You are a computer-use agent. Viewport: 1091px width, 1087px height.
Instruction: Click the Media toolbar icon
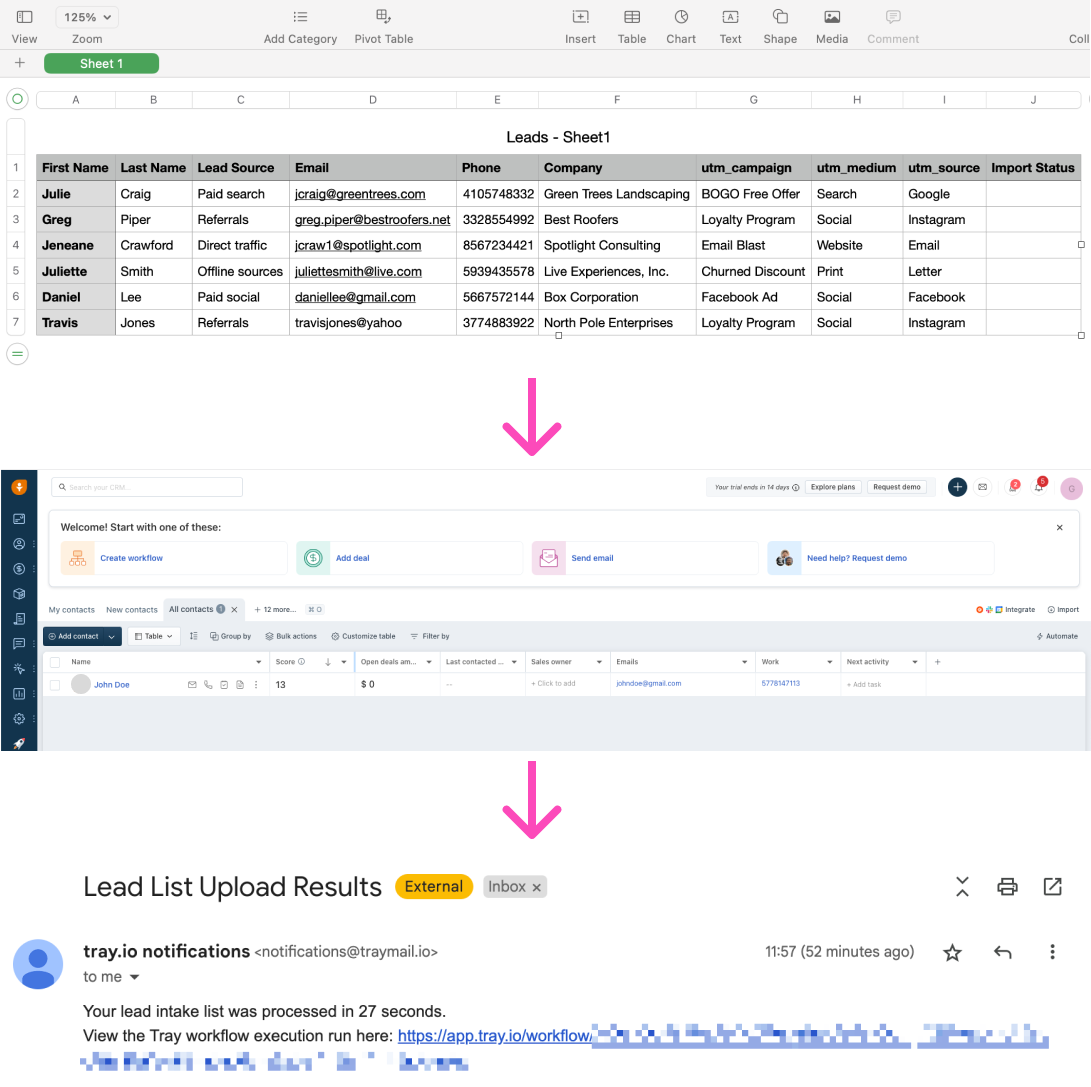[832, 17]
